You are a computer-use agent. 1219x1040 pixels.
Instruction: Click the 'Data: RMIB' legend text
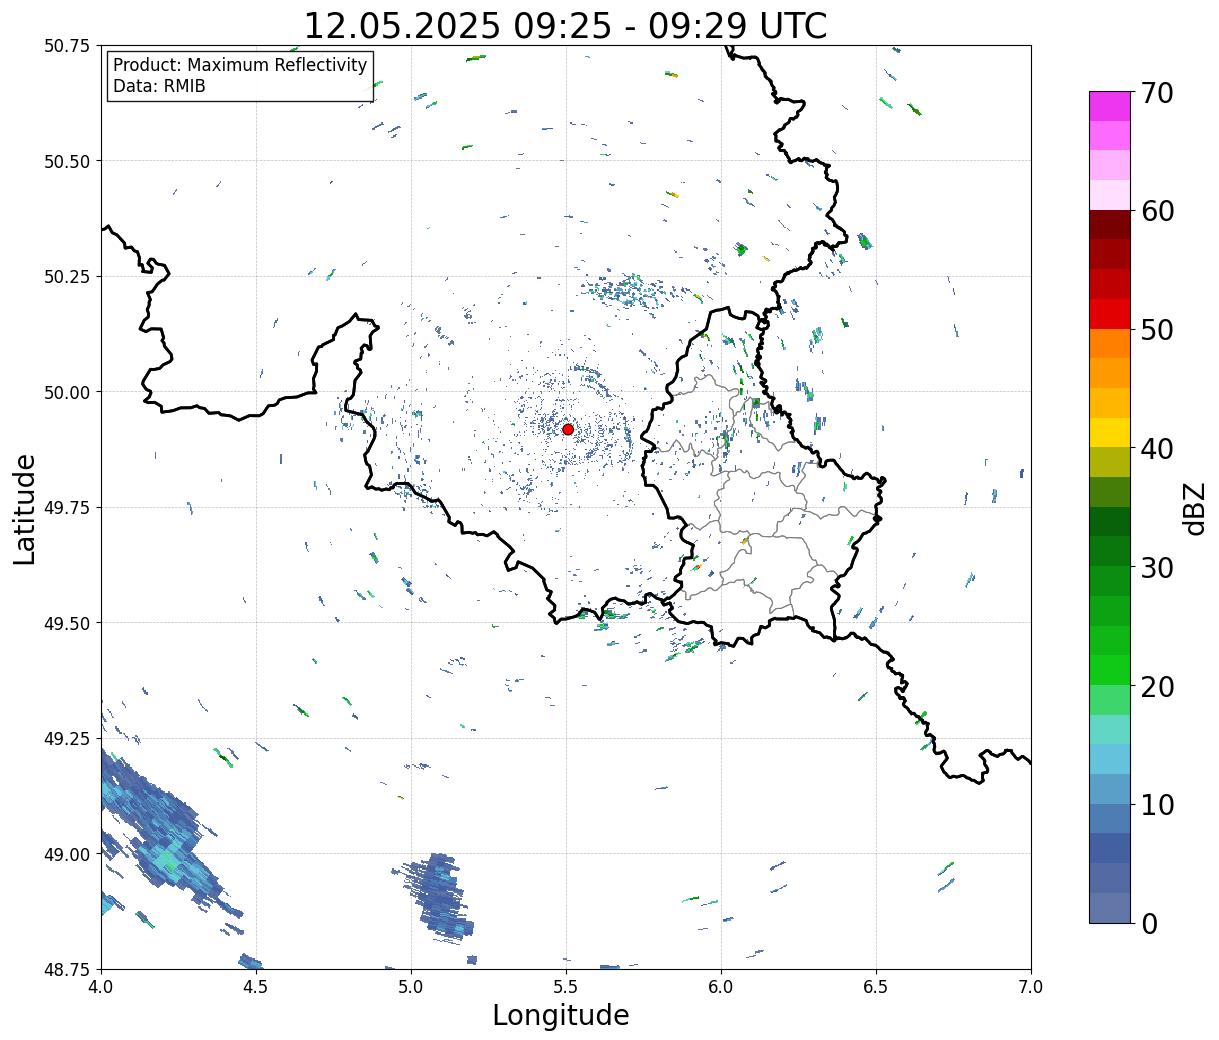159,87
